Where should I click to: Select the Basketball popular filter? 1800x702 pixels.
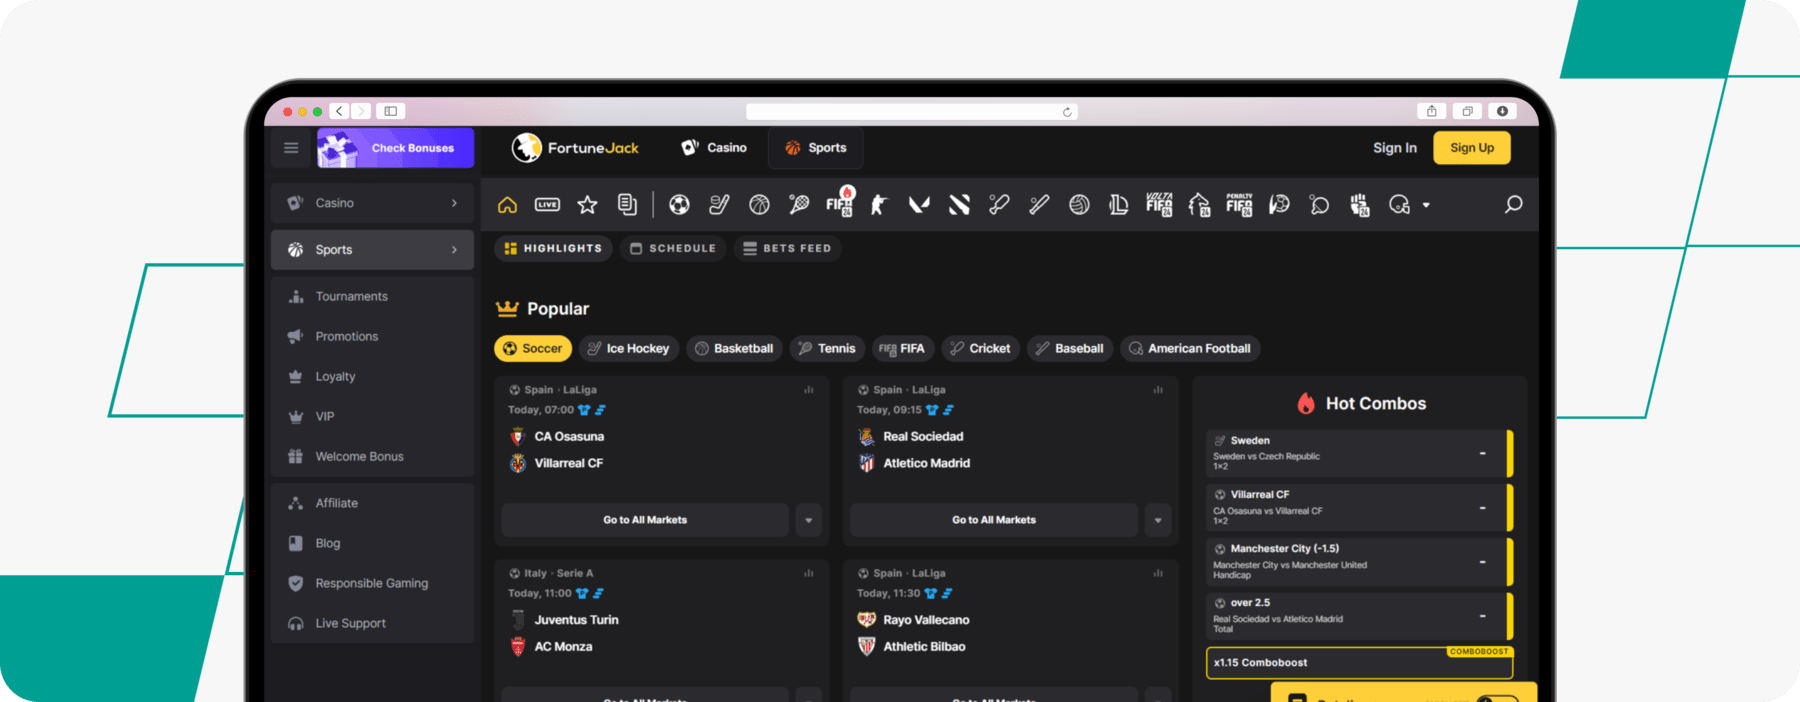pyautogui.click(x=734, y=348)
